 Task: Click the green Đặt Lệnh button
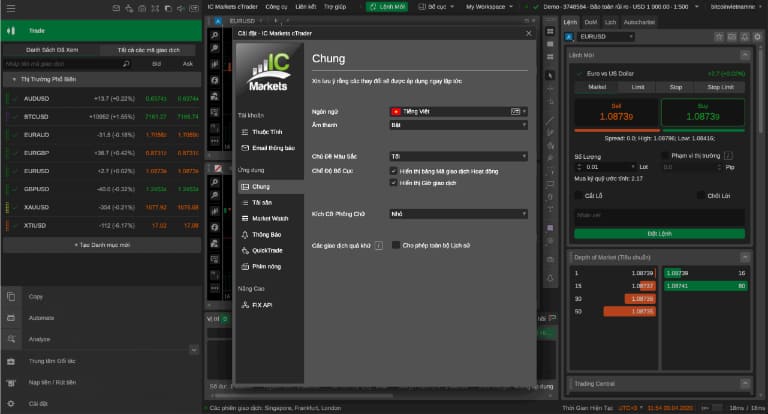(658, 232)
